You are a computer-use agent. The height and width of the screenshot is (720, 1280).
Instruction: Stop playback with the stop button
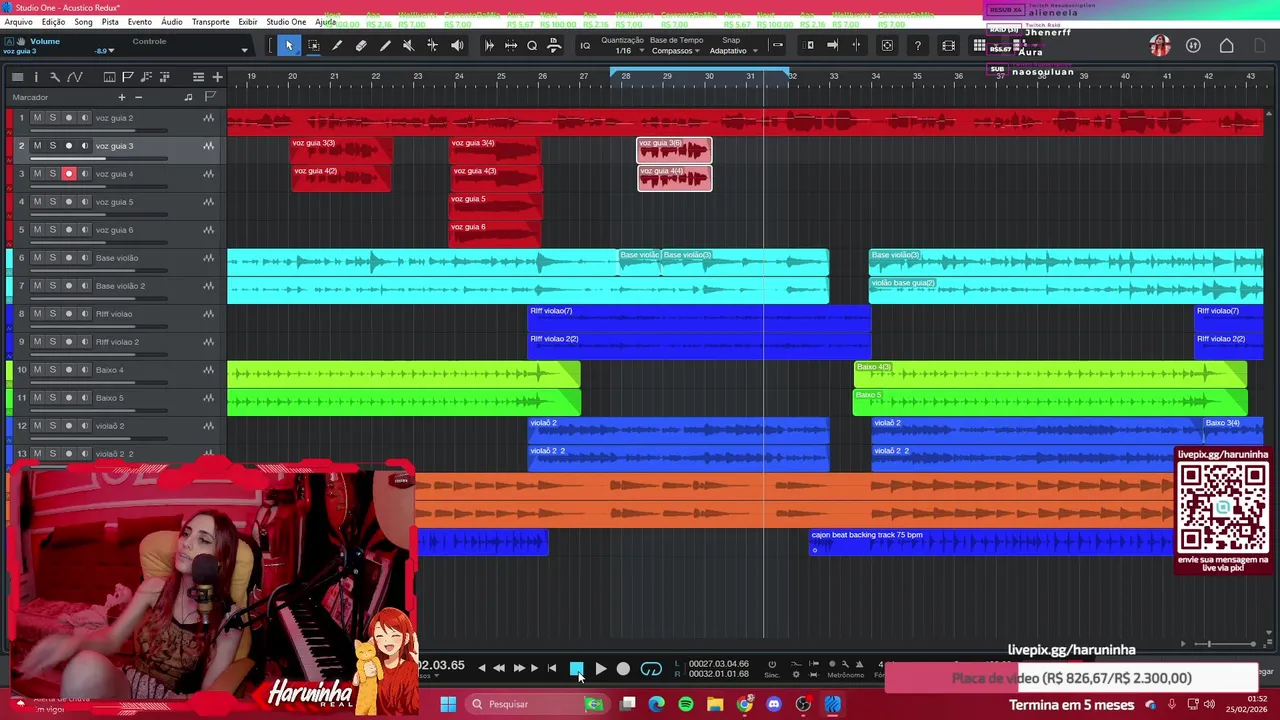coord(576,669)
